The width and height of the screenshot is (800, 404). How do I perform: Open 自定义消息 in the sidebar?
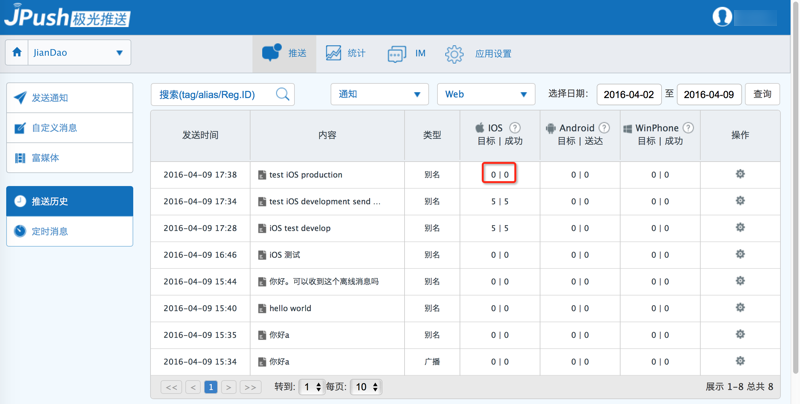point(69,128)
